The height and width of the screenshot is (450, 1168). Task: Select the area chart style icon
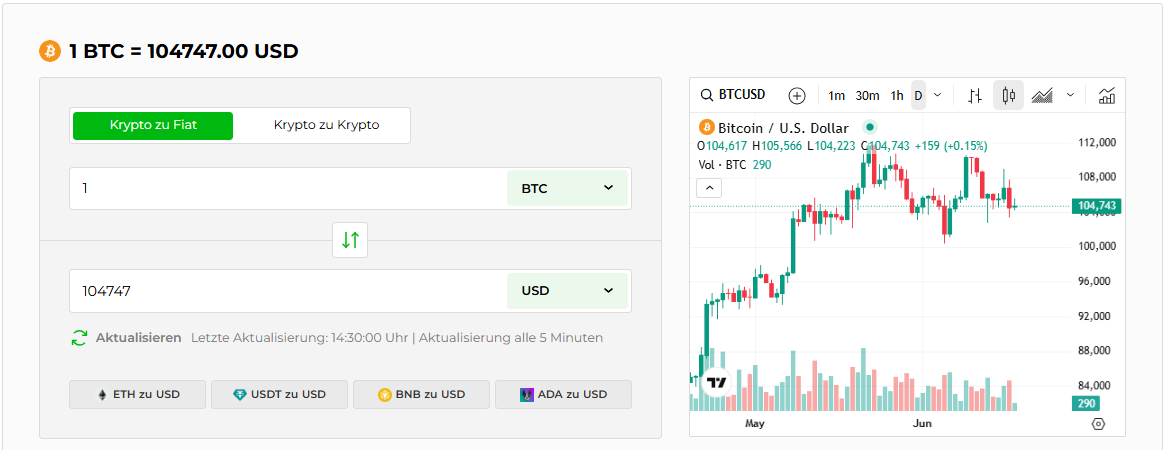(1042, 96)
